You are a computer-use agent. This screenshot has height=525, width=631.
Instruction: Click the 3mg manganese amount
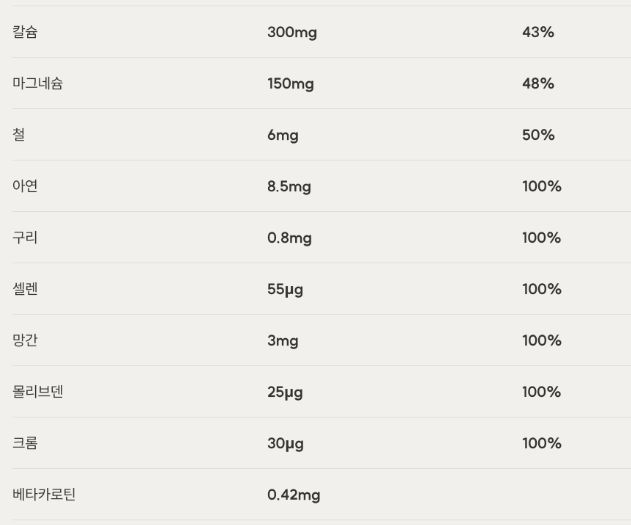pyautogui.click(x=283, y=341)
